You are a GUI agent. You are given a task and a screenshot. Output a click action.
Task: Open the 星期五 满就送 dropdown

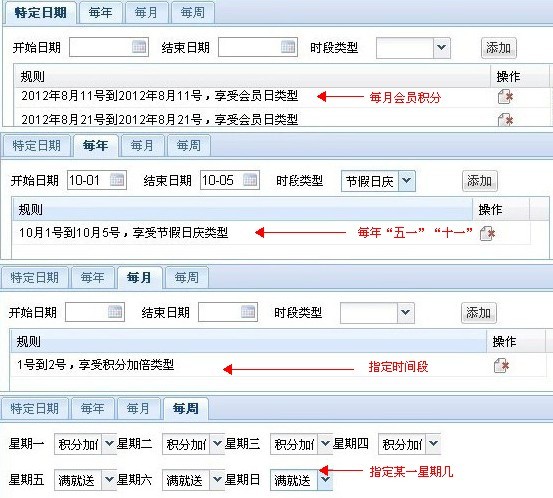click(109, 480)
